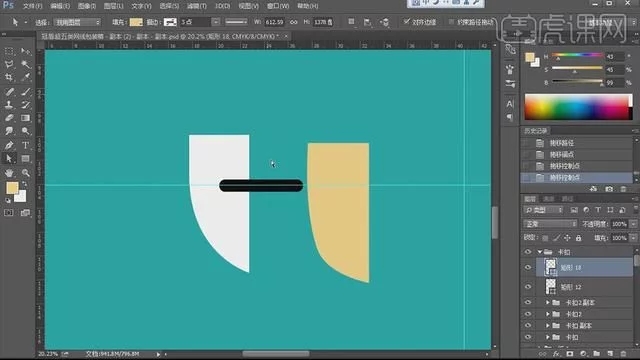Click the color spectrum ramp

coord(578,107)
